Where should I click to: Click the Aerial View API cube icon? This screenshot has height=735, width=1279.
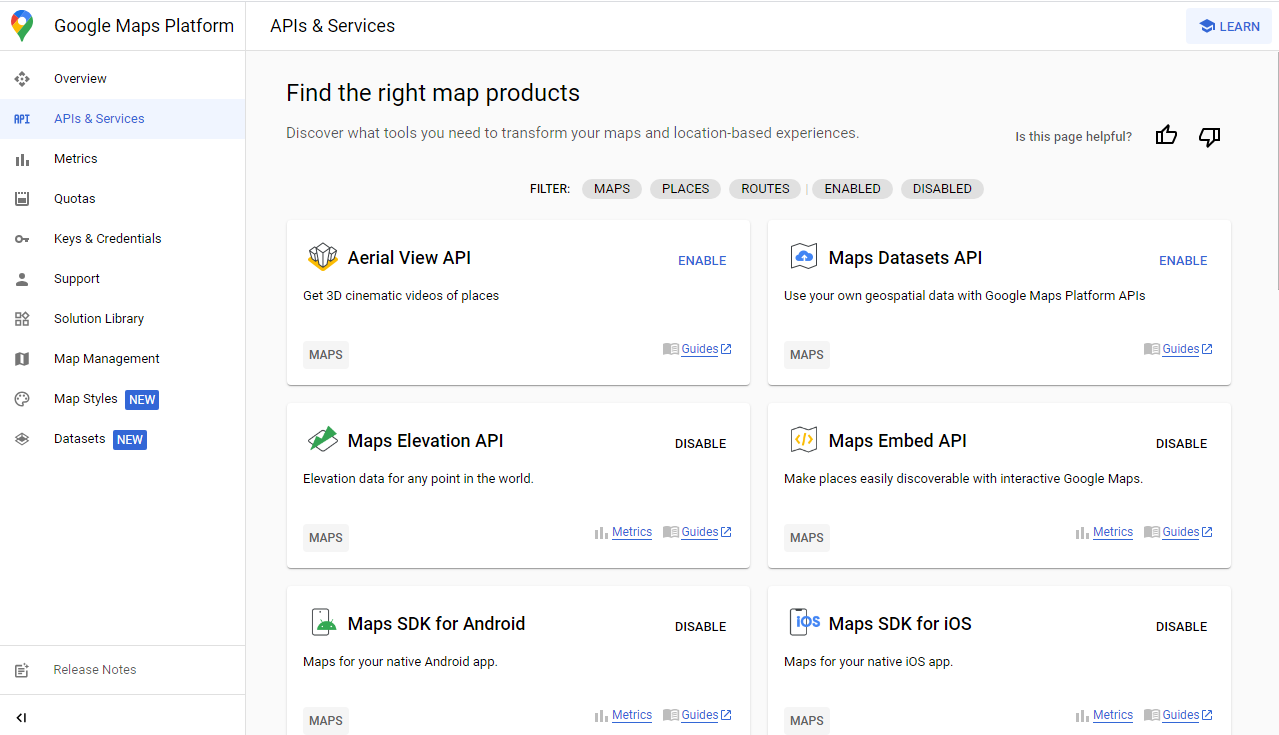pos(323,257)
